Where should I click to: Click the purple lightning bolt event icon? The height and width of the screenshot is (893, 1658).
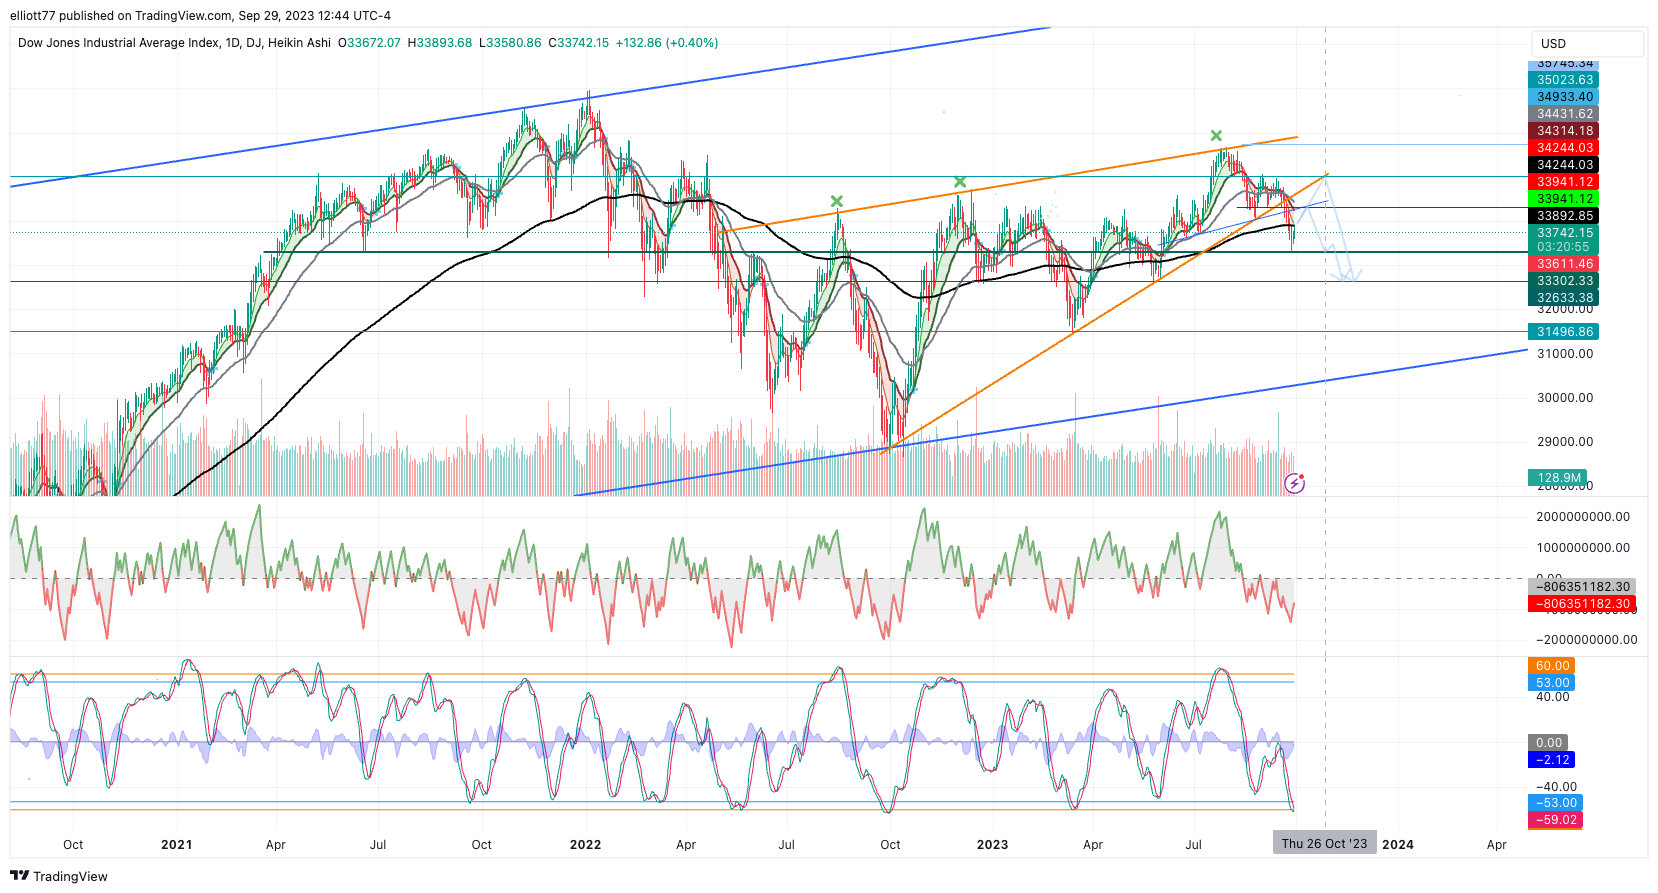[x=1294, y=484]
